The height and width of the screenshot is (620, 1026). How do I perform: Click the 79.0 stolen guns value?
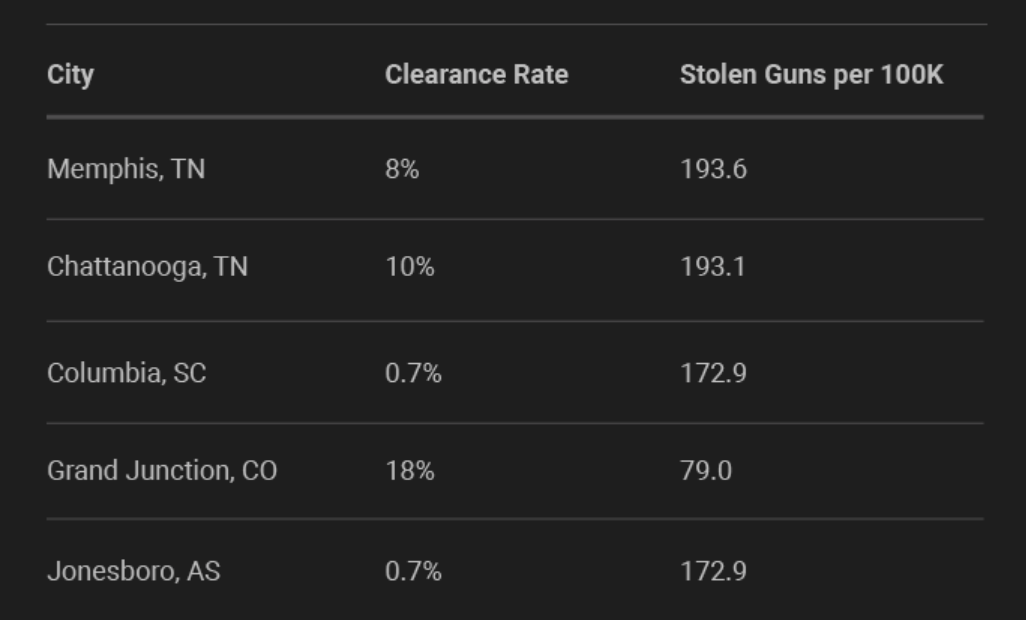point(706,470)
